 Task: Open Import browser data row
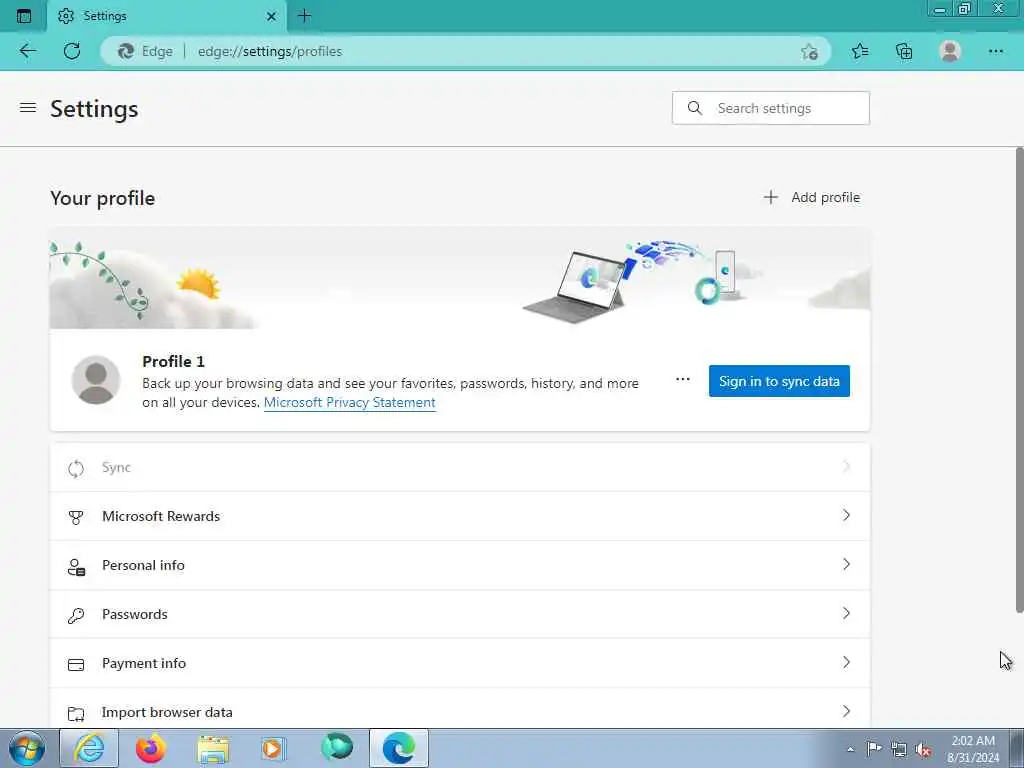(x=460, y=709)
